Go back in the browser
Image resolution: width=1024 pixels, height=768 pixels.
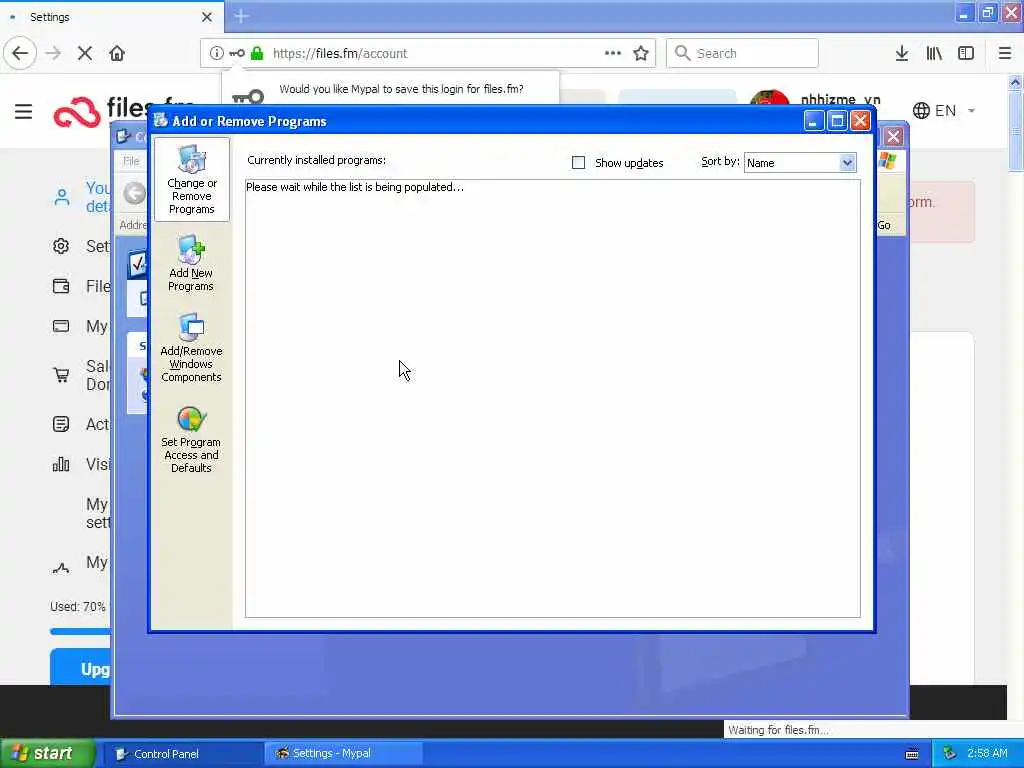(20, 54)
